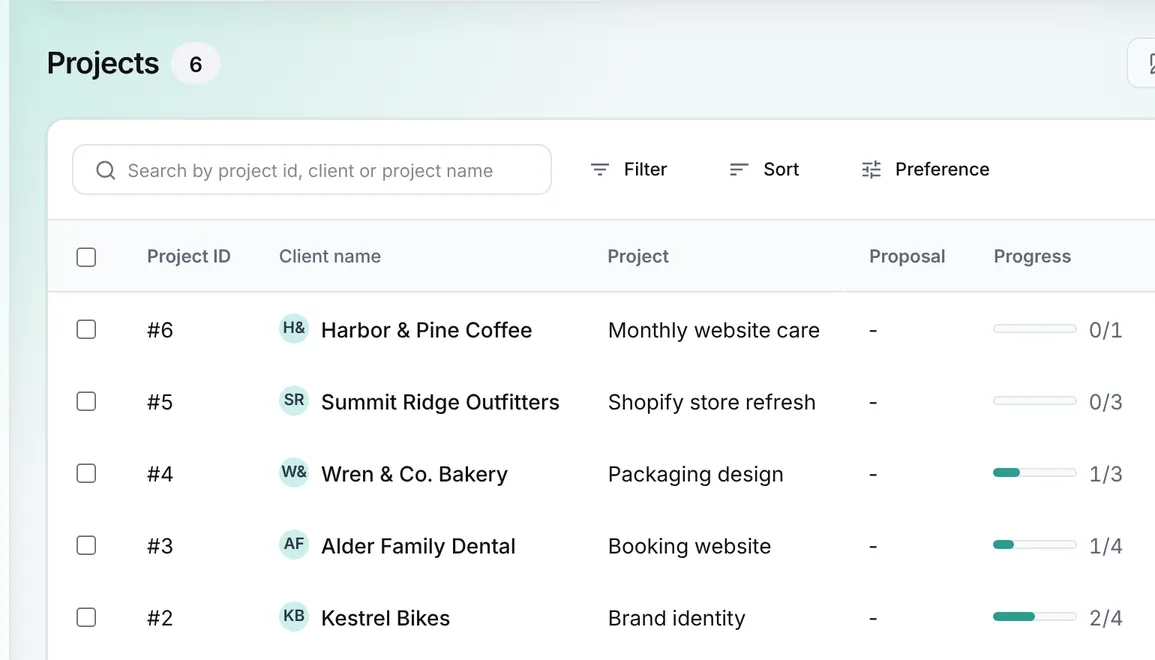Open client Alder Family Dental
The height and width of the screenshot is (660, 1155).
418,546
